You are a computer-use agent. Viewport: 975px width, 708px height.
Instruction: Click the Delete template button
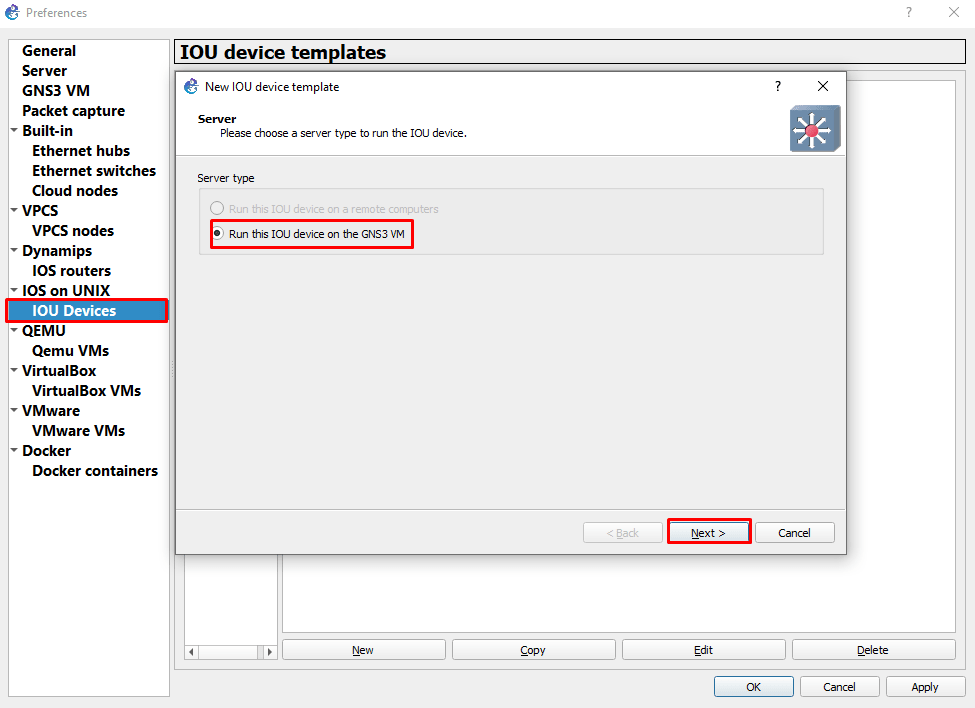(x=874, y=650)
